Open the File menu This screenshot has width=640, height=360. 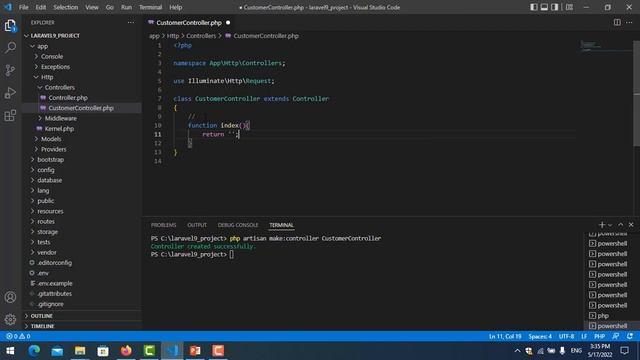click(x=24, y=7)
